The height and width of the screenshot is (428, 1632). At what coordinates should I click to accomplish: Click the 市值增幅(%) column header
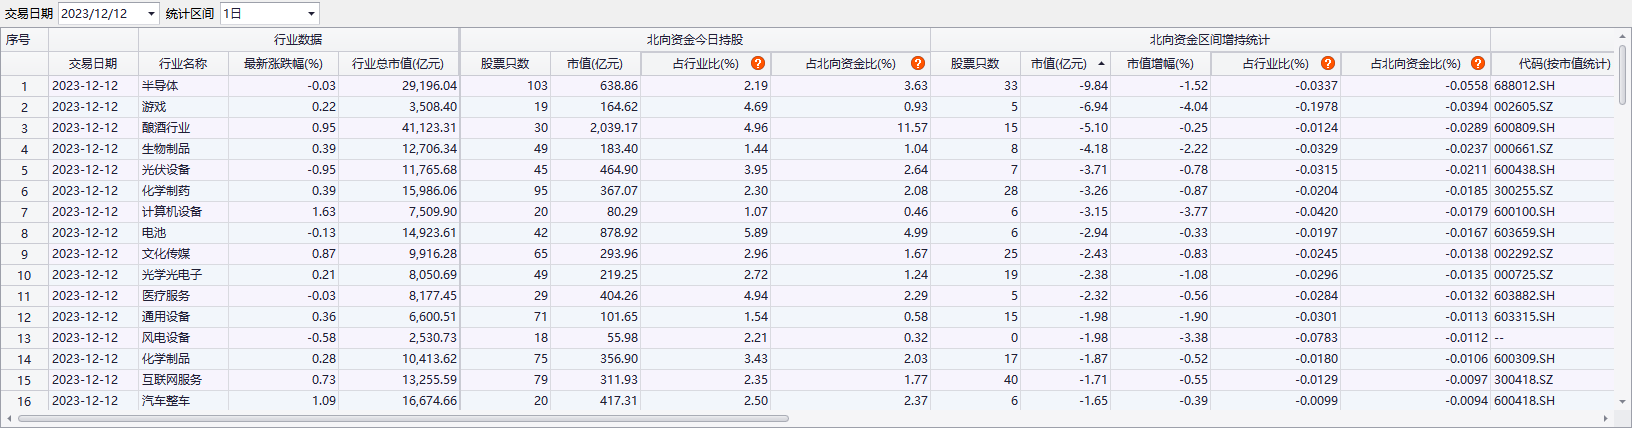click(1160, 64)
